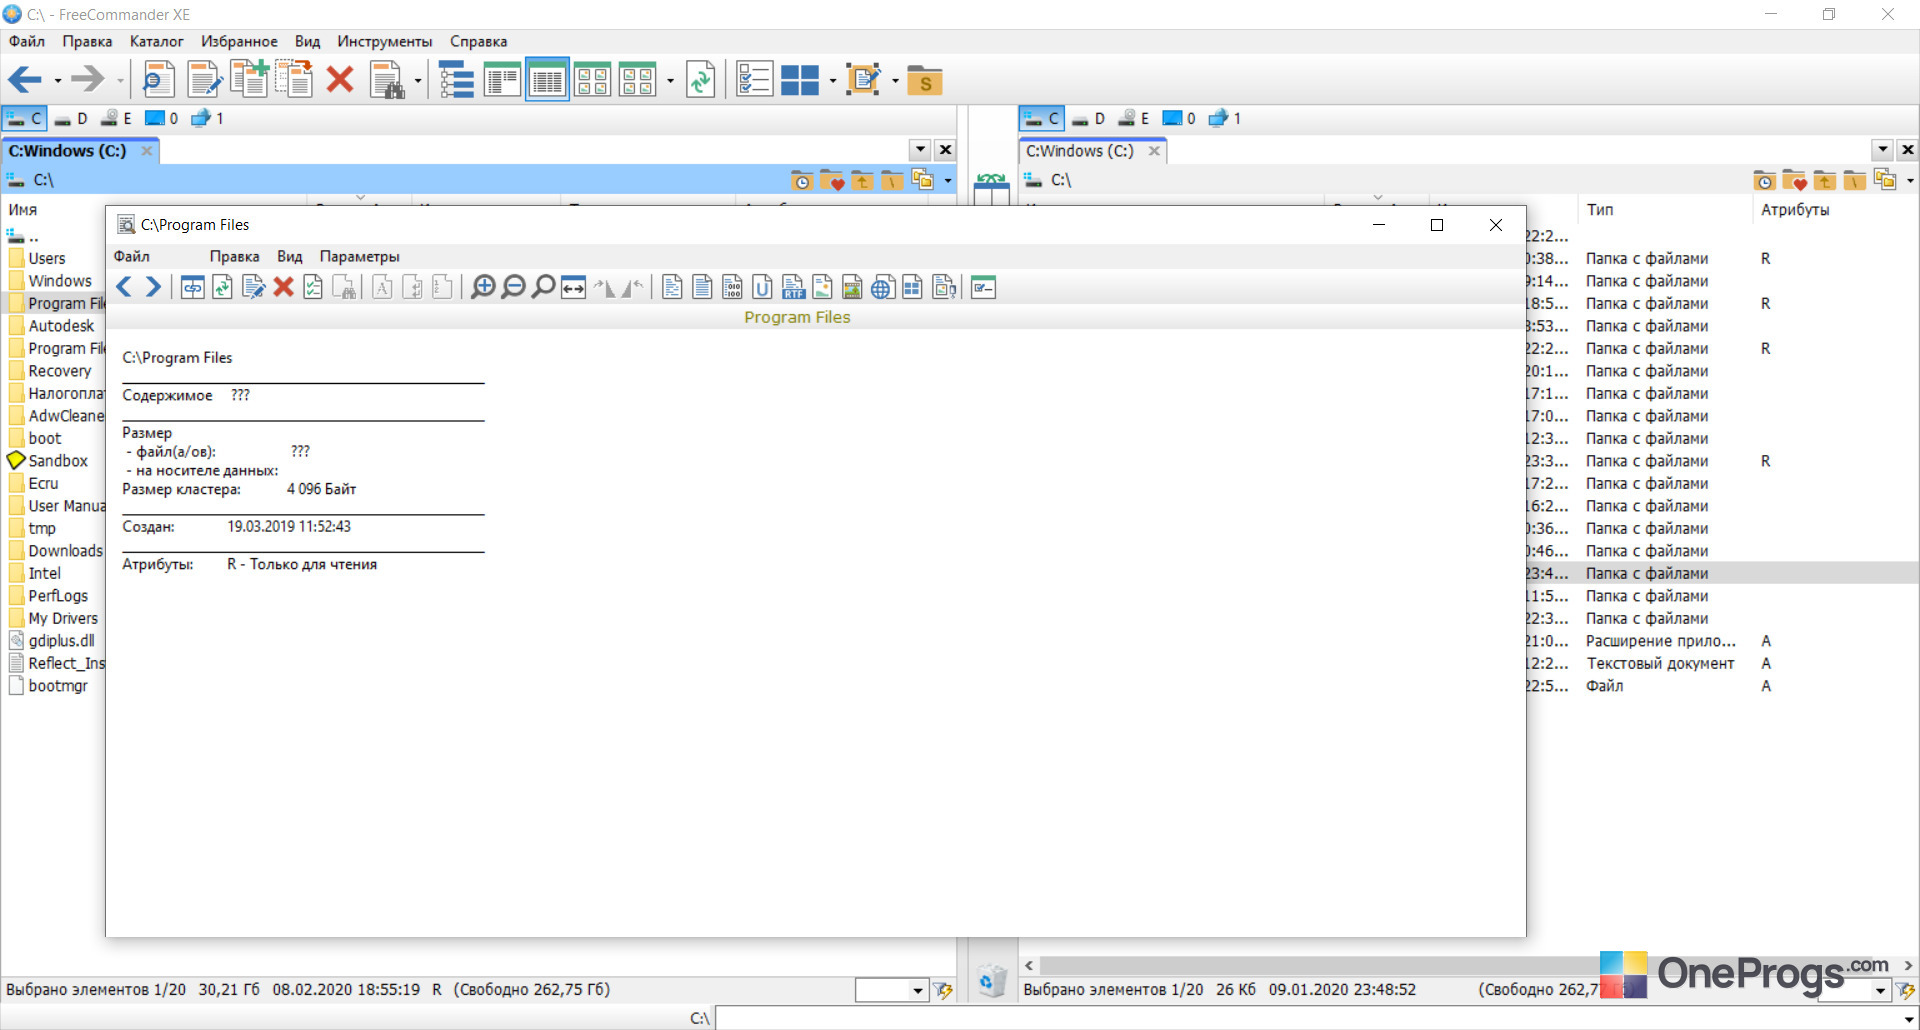Select the Users folder in left panel

[x=46, y=259]
